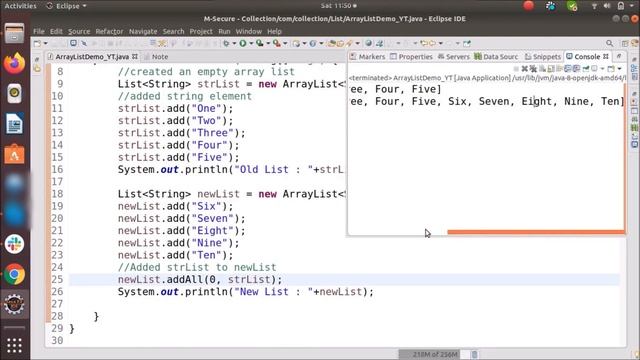This screenshot has width=640, height=360.
Task: Open the Refactor menu
Action: (109, 31)
